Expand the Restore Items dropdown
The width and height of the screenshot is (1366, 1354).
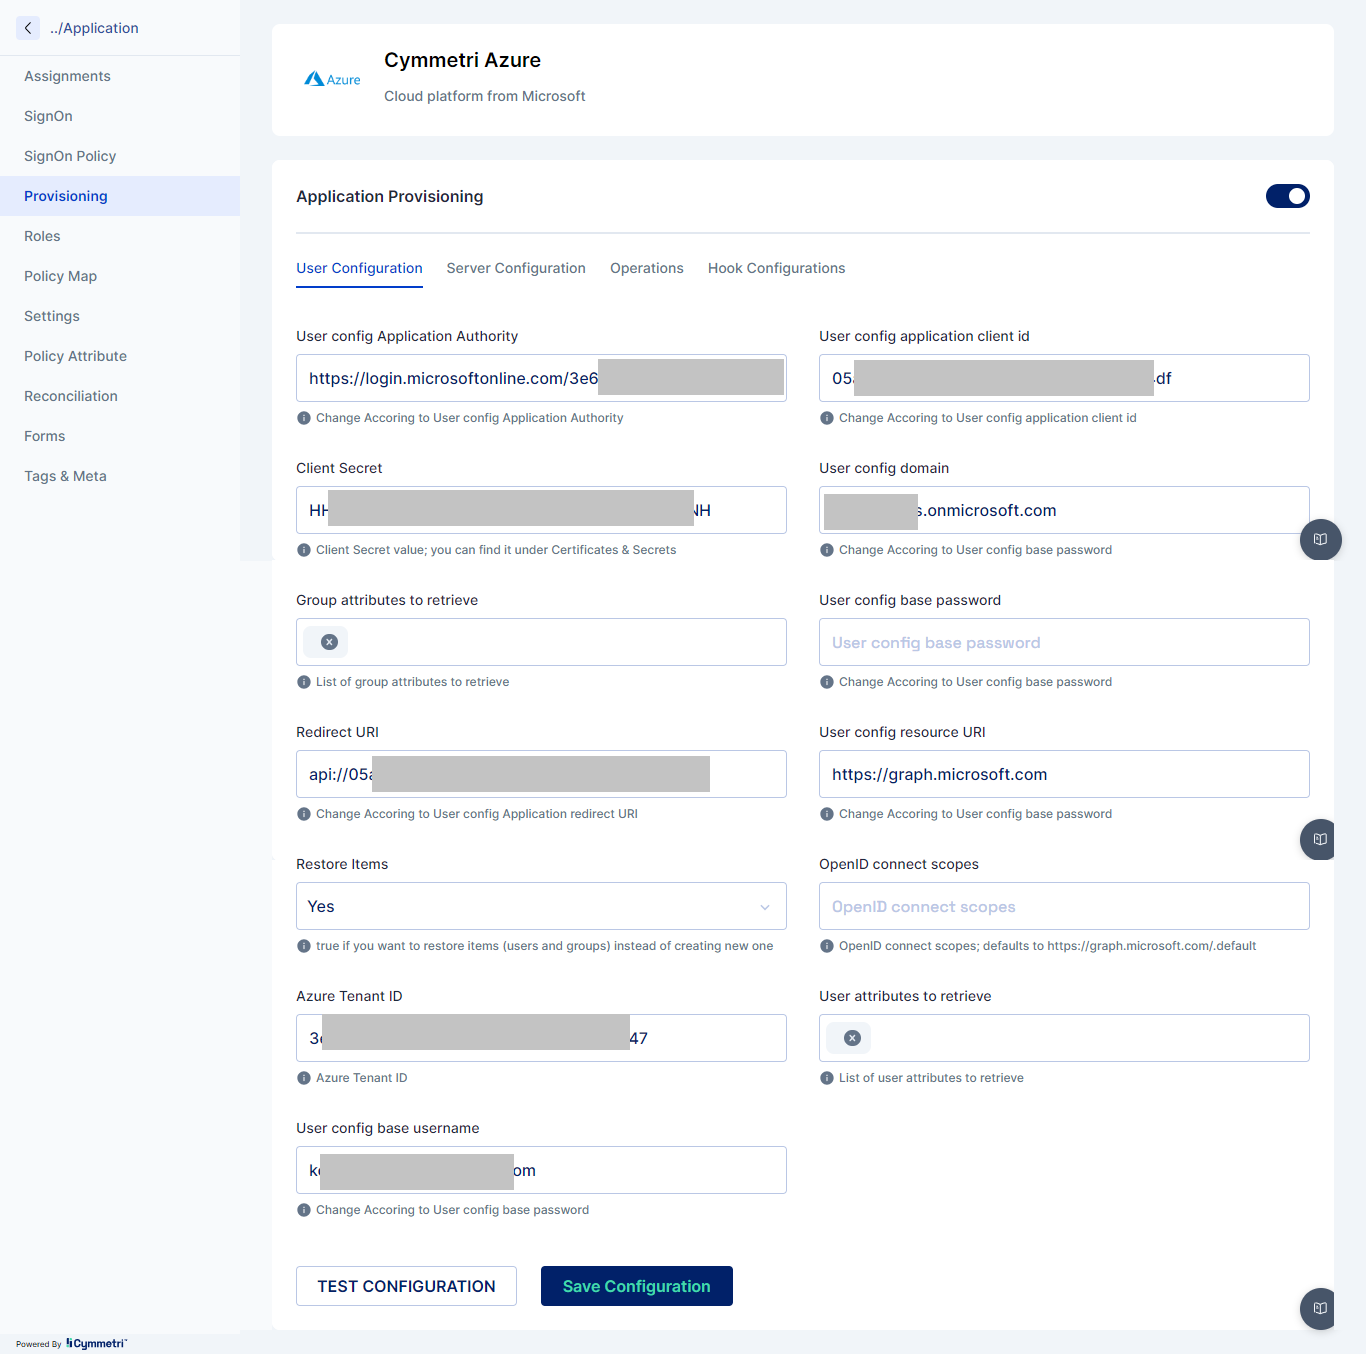[x=541, y=906]
